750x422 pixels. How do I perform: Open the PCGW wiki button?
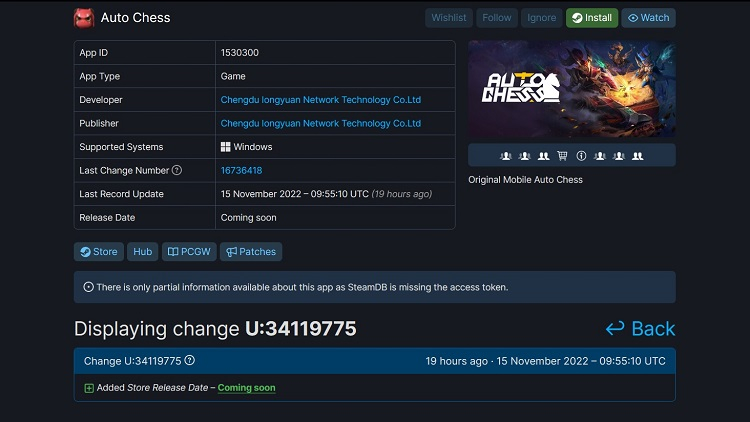(187, 252)
